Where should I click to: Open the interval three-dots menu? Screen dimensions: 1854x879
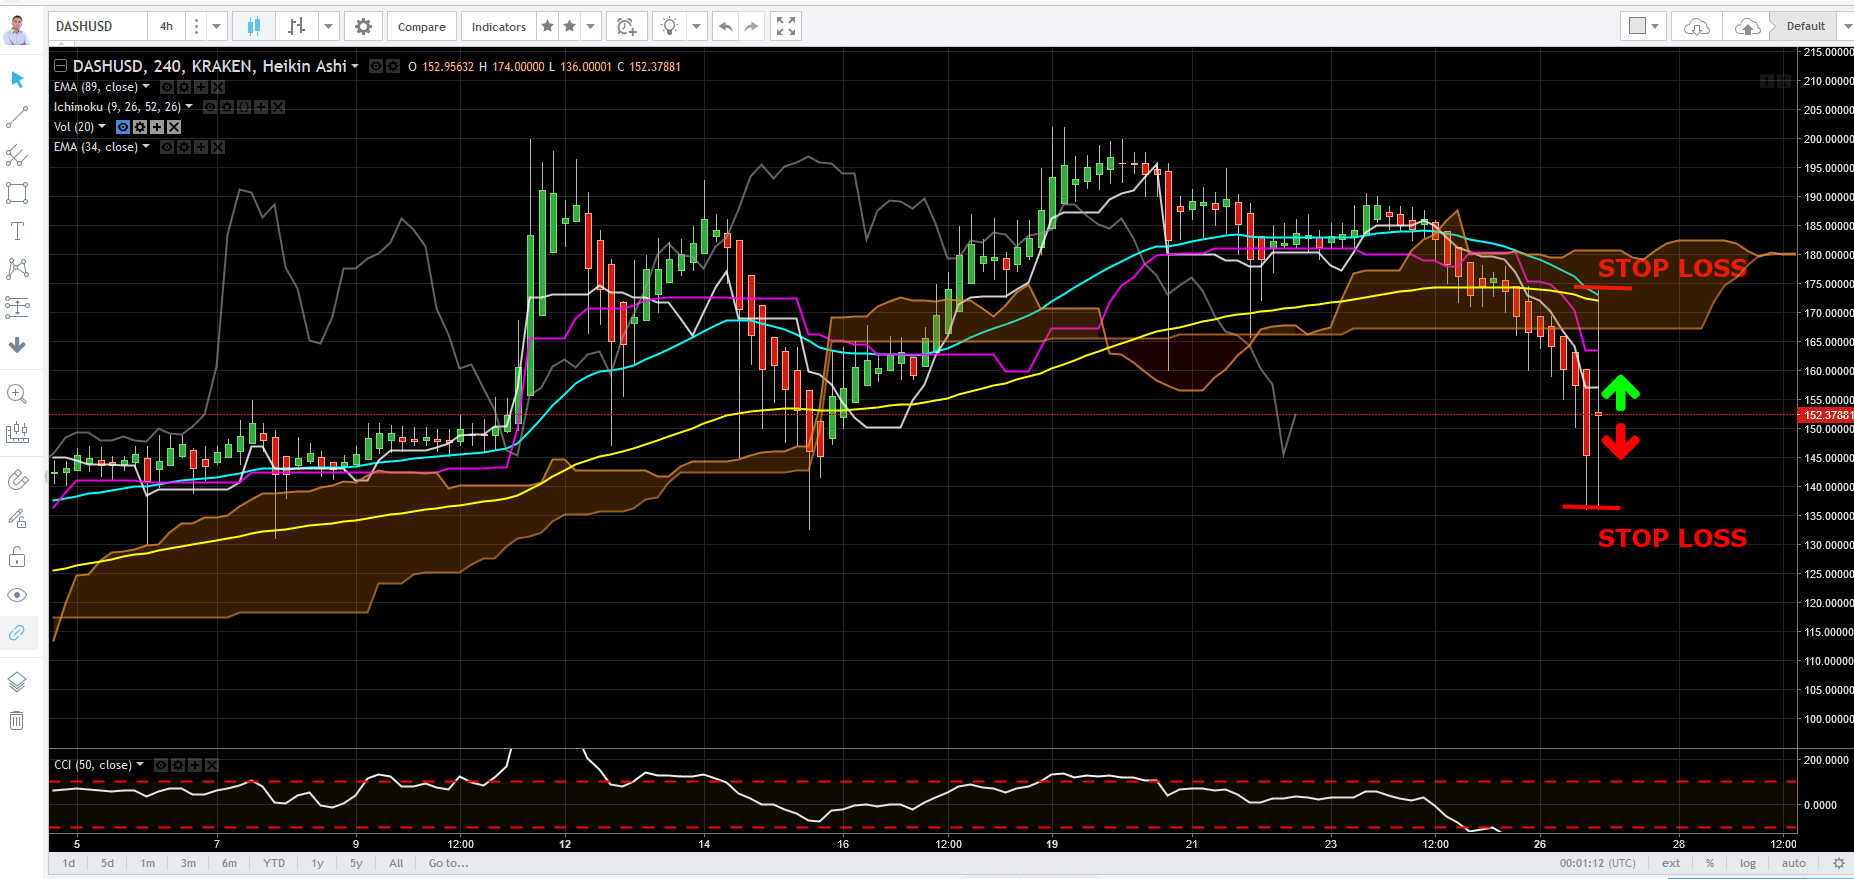tap(196, 26)
